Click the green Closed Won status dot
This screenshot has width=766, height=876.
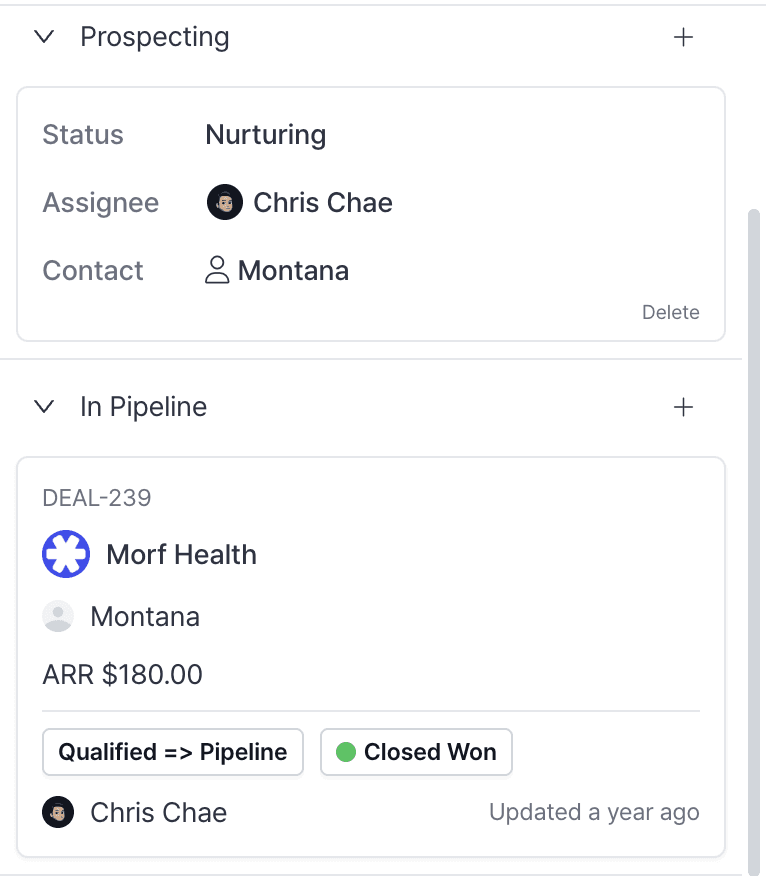tap(346, 752)
